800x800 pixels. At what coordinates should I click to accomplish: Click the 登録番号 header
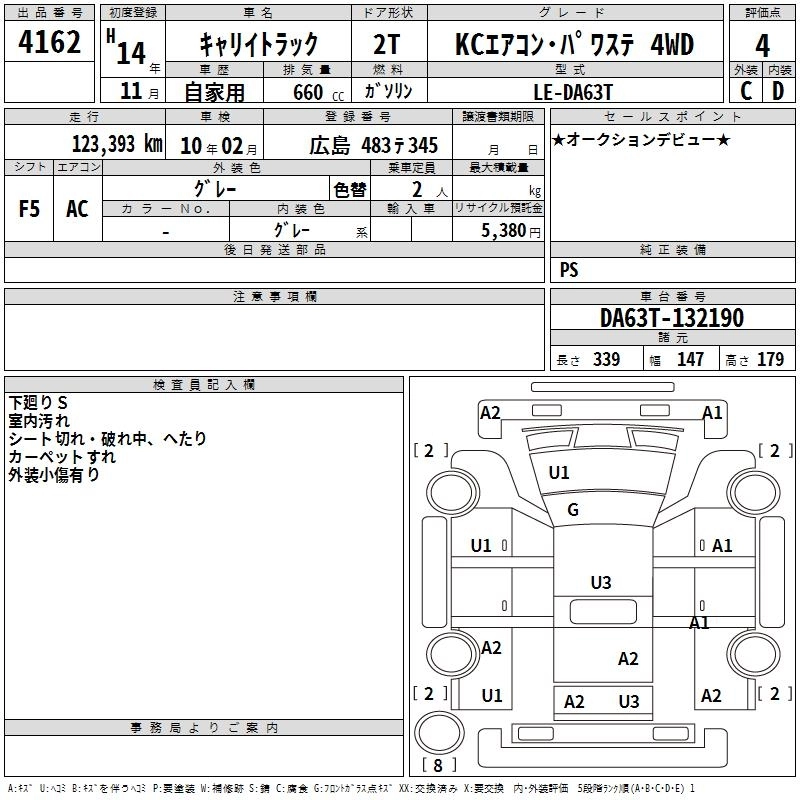[x=358, y=116]
